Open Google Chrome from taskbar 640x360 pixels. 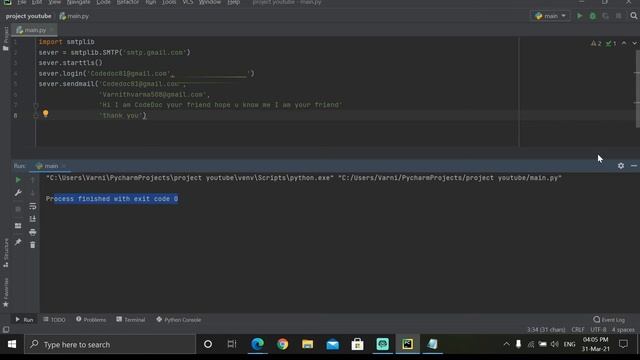click(x=282, y=344)
